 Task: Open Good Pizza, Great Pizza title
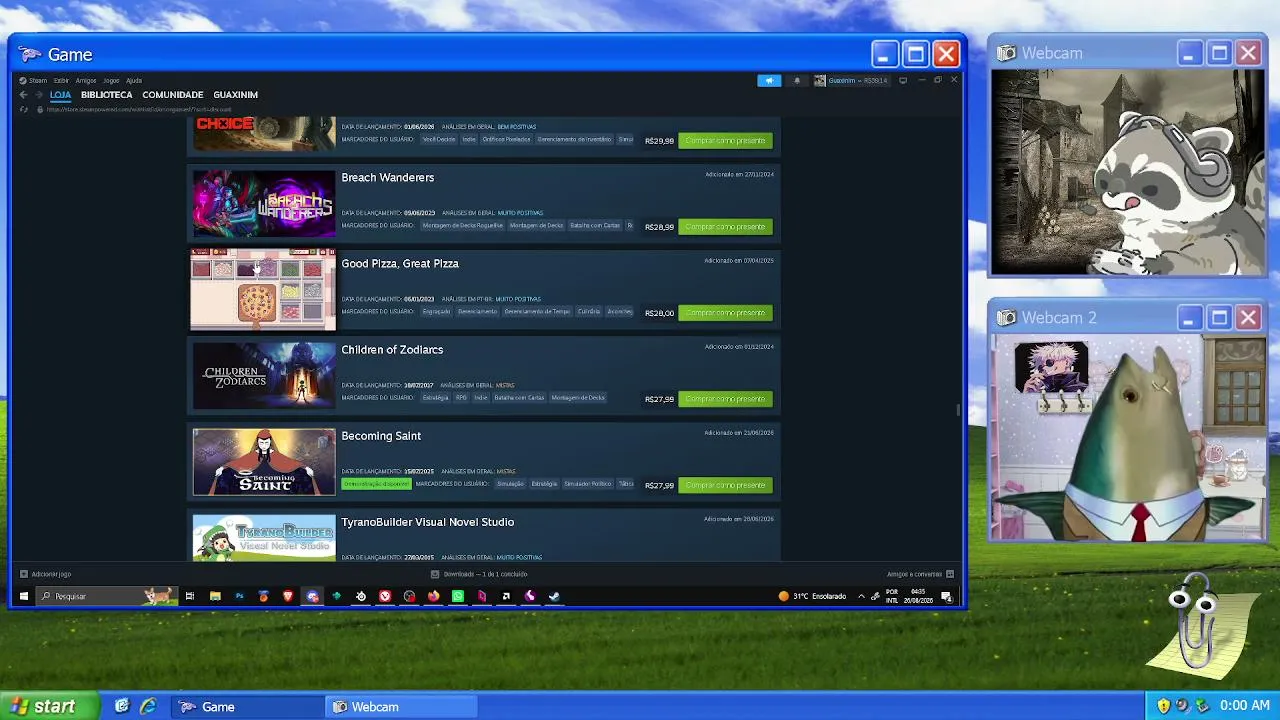point(400,264)
